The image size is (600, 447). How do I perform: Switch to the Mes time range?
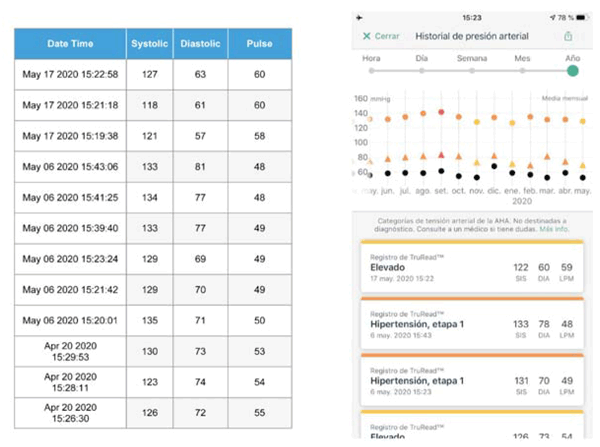pos(522,59)
